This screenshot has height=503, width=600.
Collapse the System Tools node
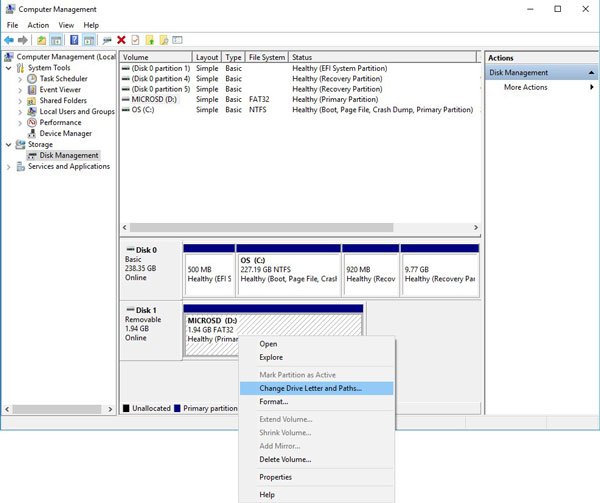click(10, 67)
